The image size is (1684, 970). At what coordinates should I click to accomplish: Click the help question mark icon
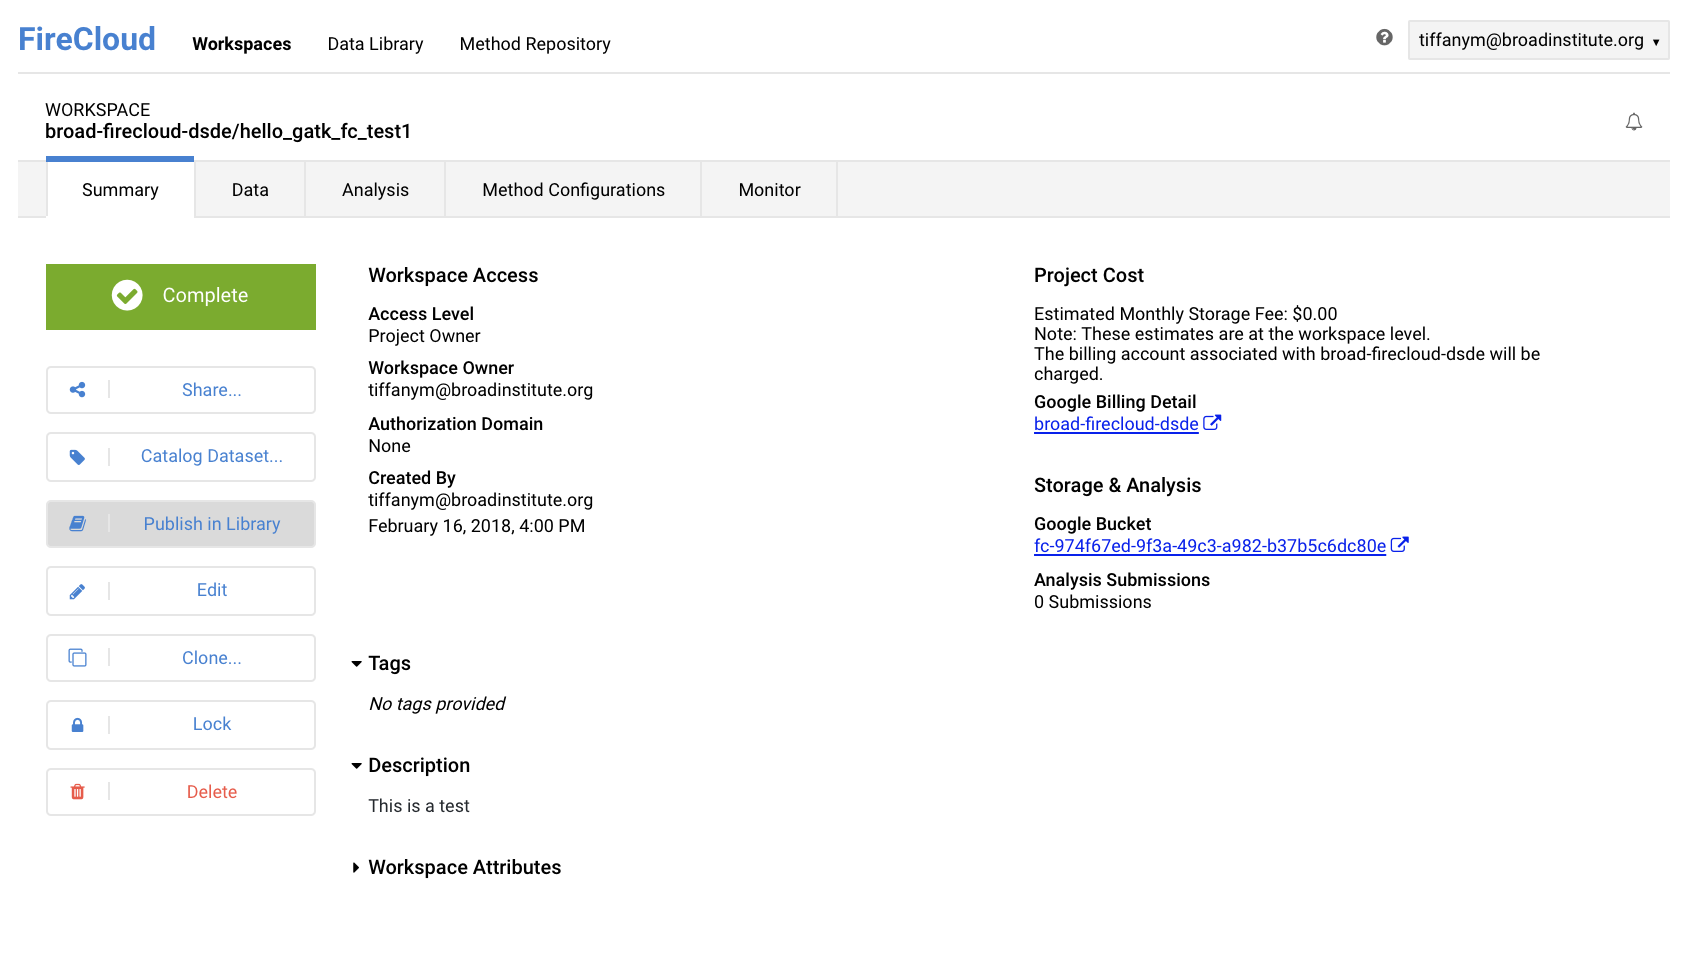1384,38
